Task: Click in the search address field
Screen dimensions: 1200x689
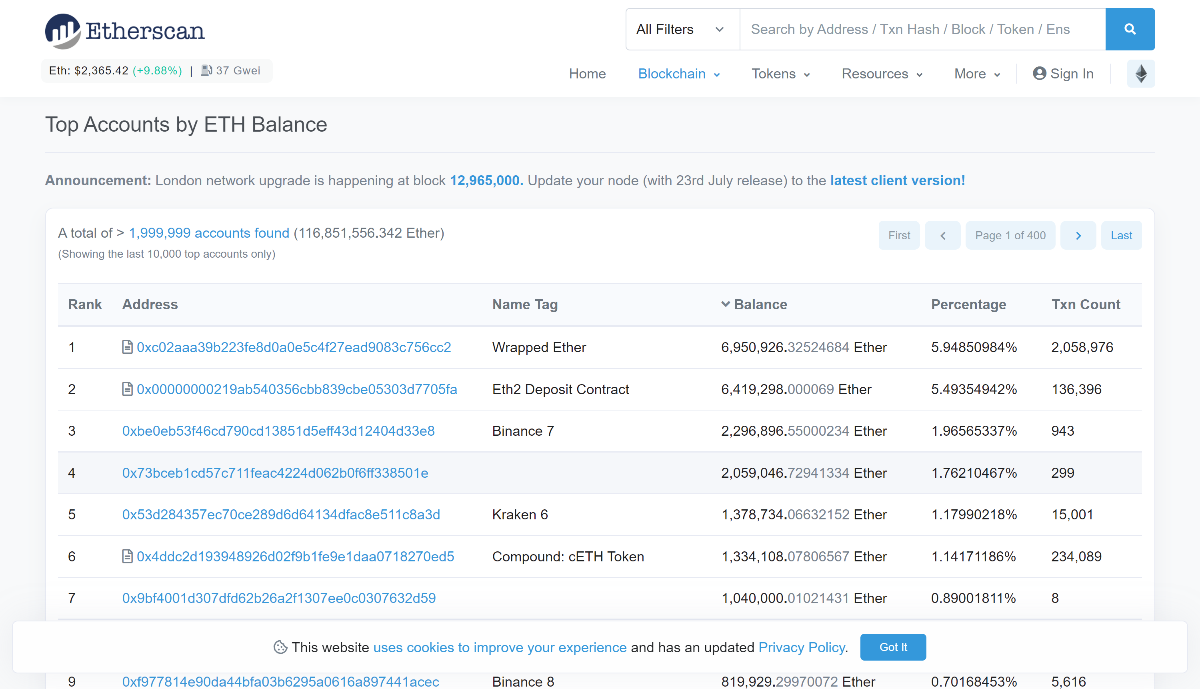Action: pos(922,29)
